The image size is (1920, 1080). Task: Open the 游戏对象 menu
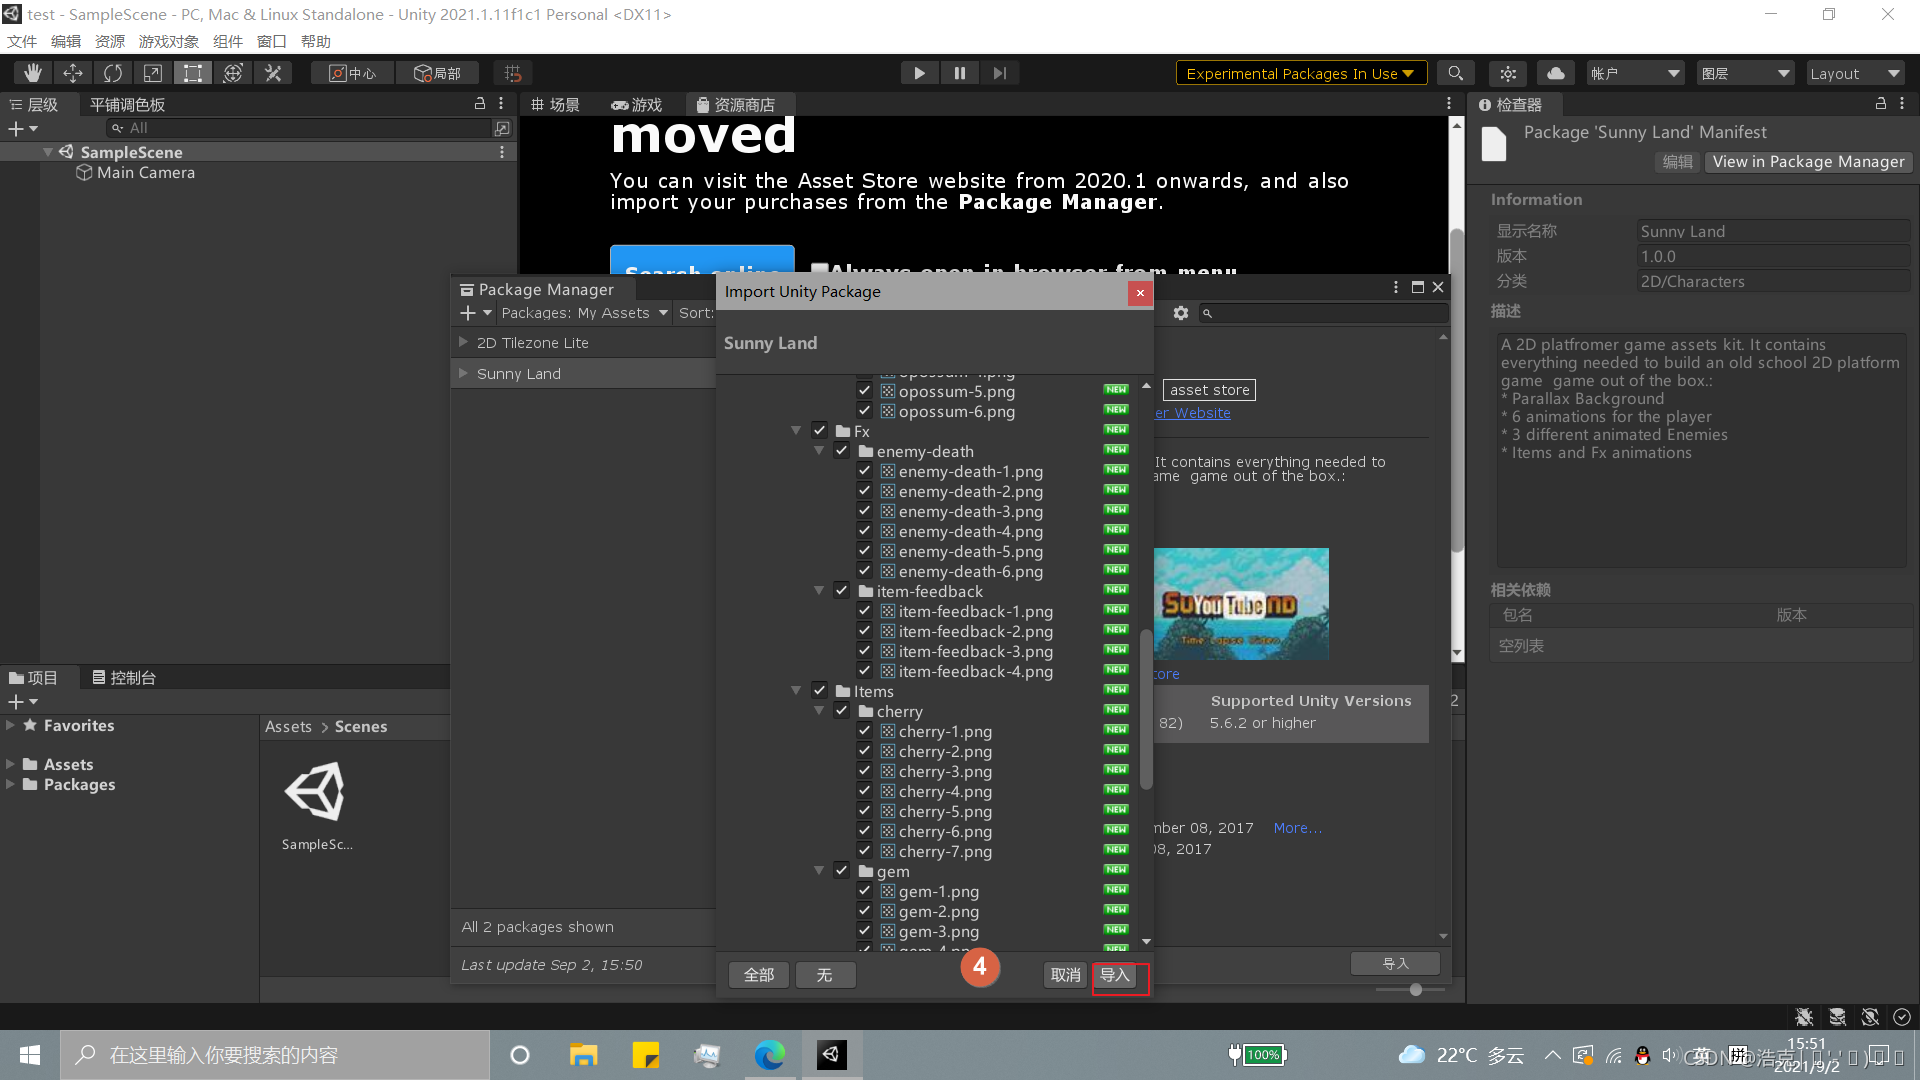coord(168,41)
